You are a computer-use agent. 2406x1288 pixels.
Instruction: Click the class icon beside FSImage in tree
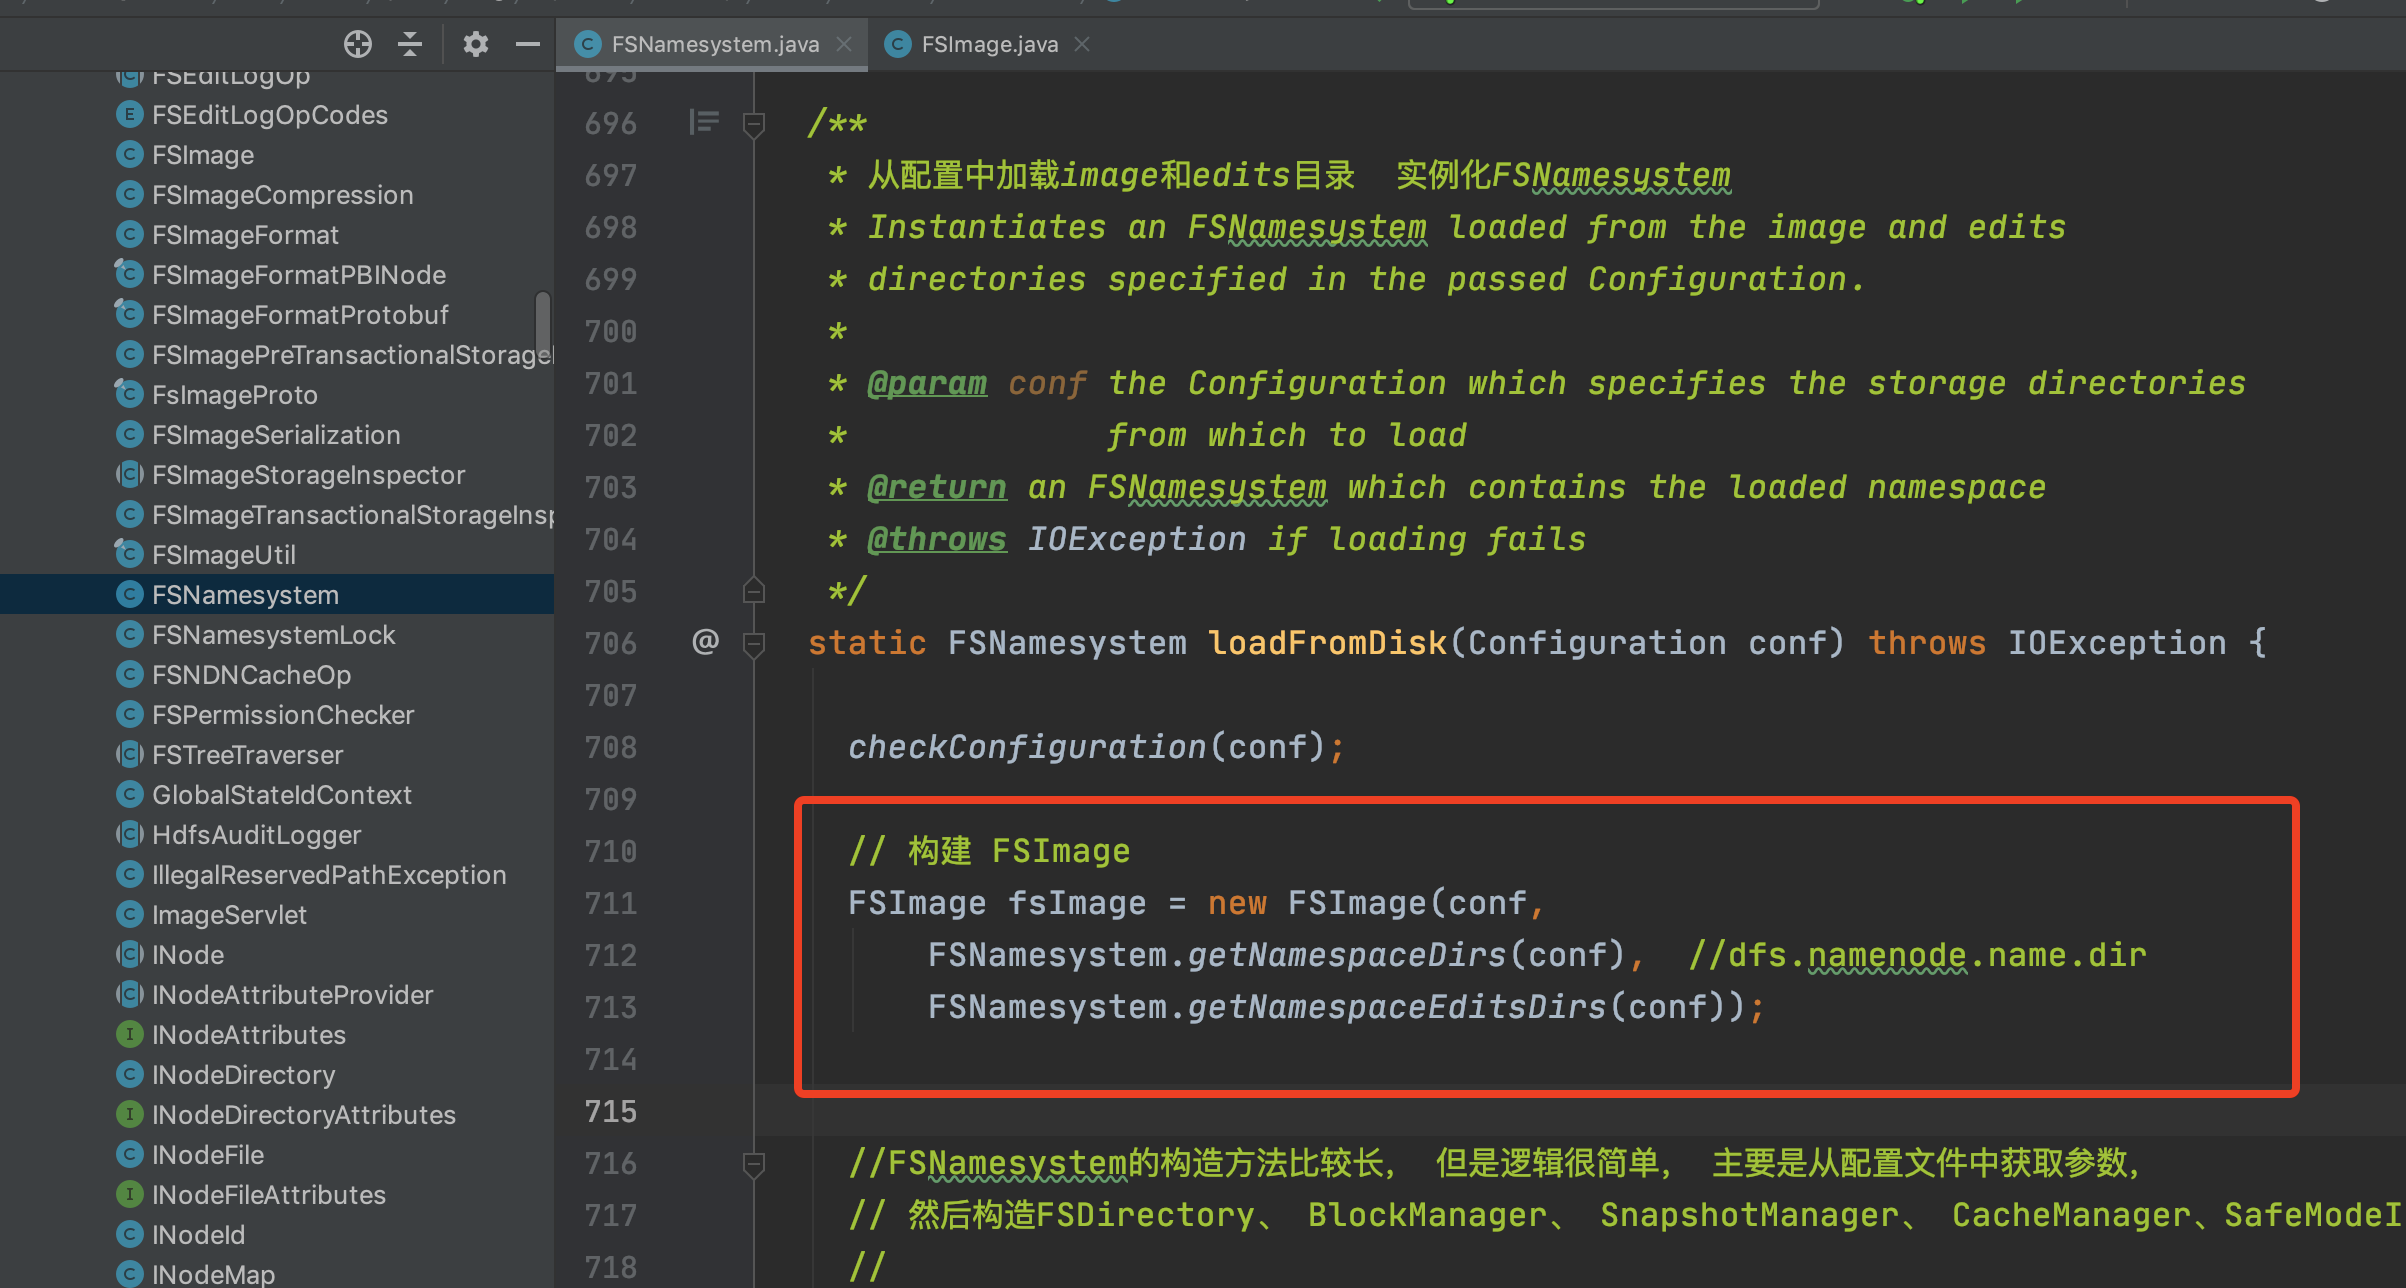point(130,154)
